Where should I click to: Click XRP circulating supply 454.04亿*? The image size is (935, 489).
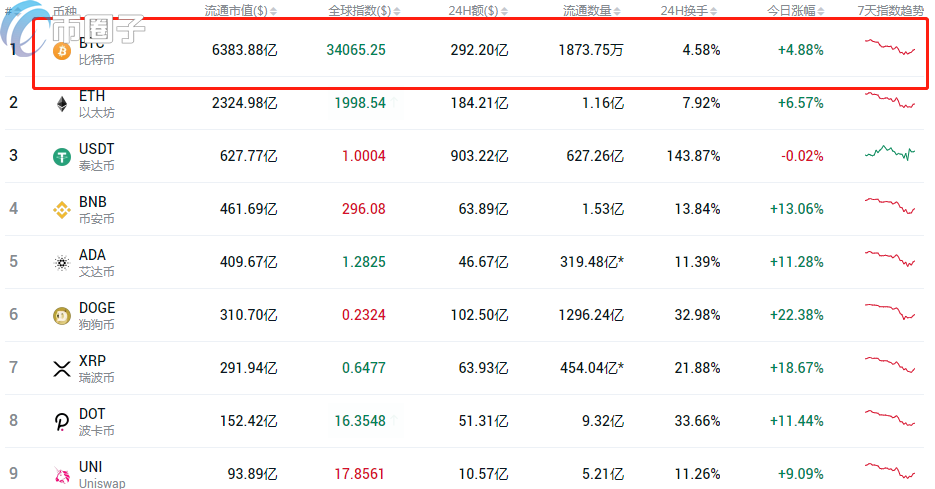(x=592, y=368)
